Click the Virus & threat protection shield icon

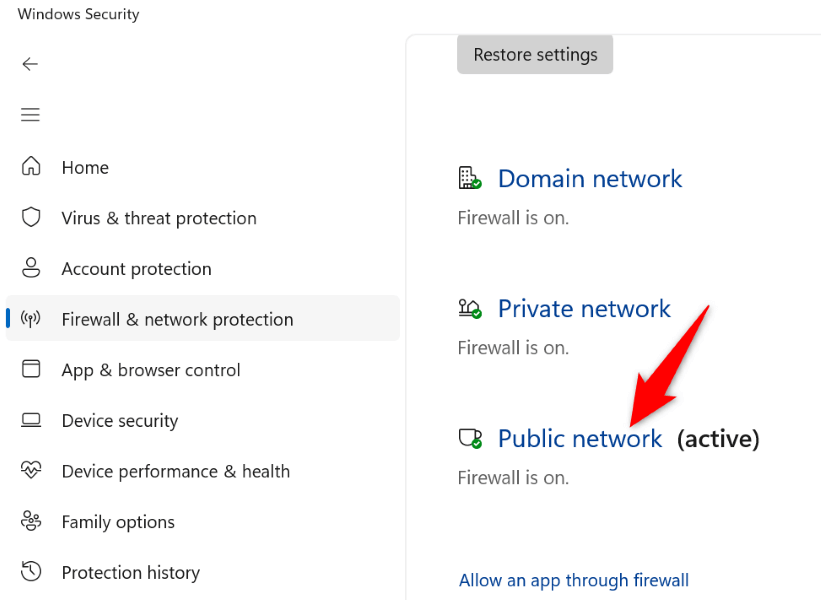tap(30, 217)
